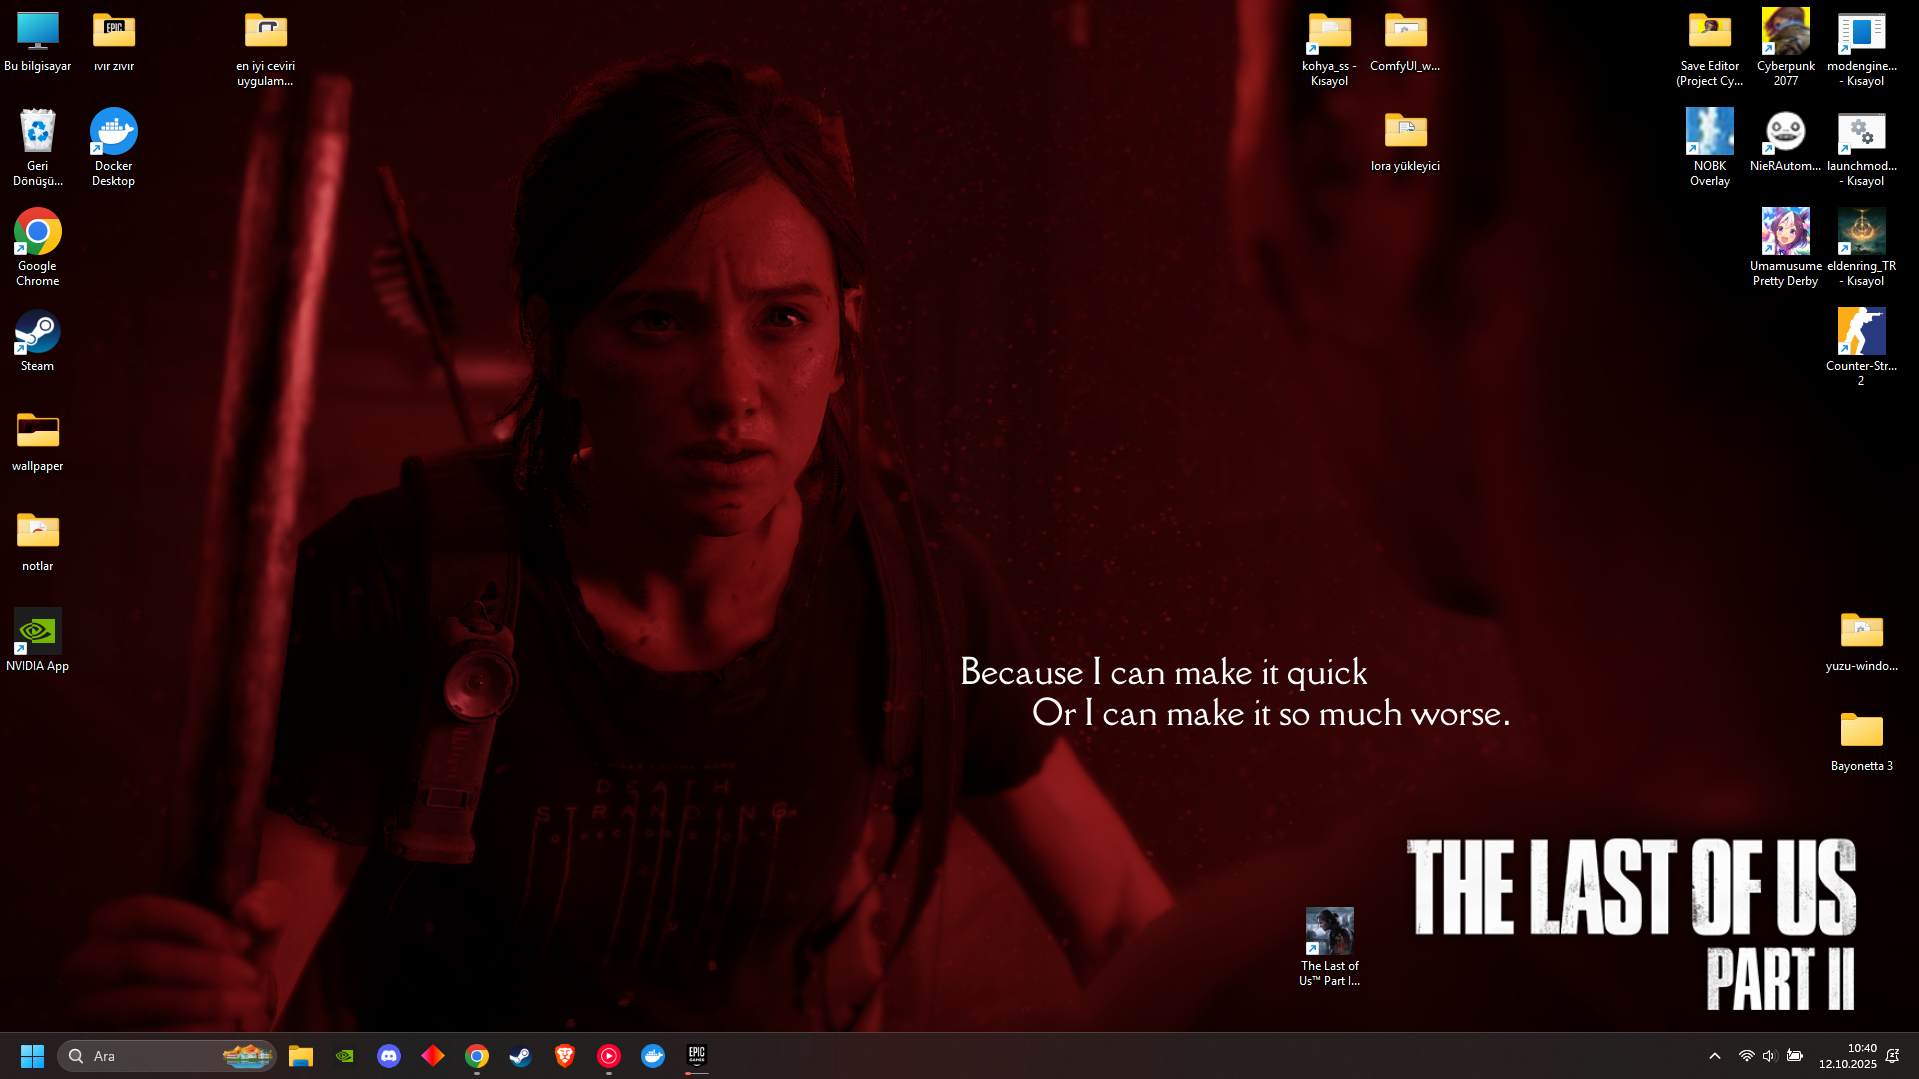Open the volume speaker tray icon
The image size is (1919, 1079).
[x=1769, y=1056]
